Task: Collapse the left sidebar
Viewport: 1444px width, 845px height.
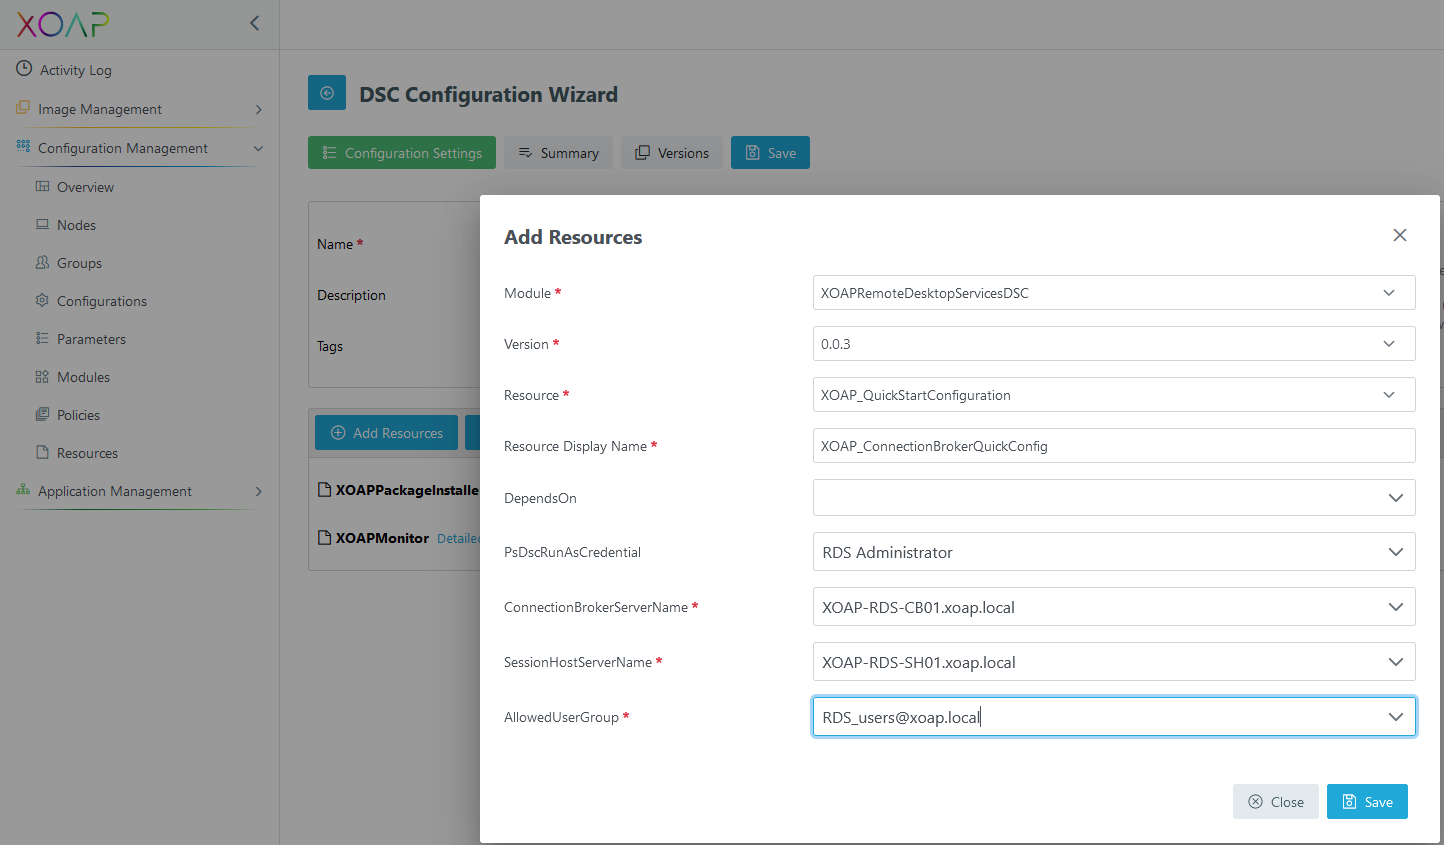Action: coord(253,22)
